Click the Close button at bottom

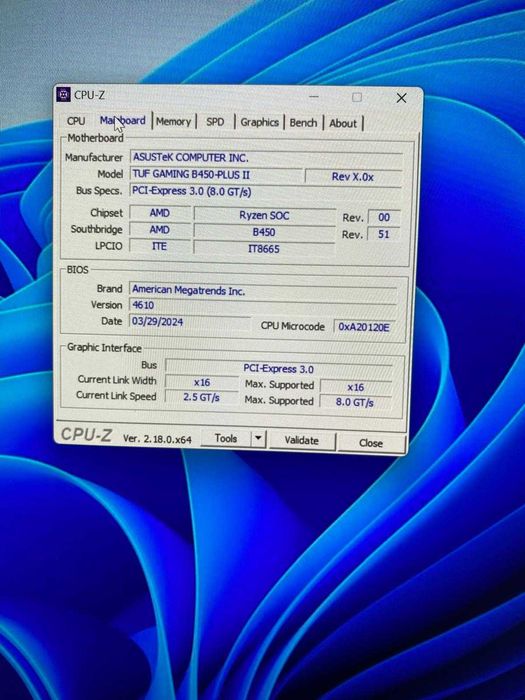tap(371, 443)
